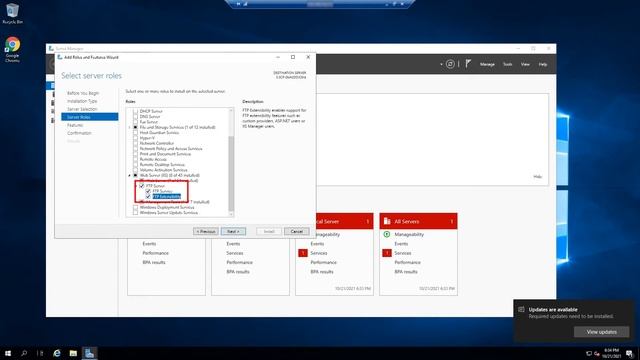The height and width of the screenshot is (360, 640).
Task: Select the Server Manager taskbar icon
Action: point(89,353)
